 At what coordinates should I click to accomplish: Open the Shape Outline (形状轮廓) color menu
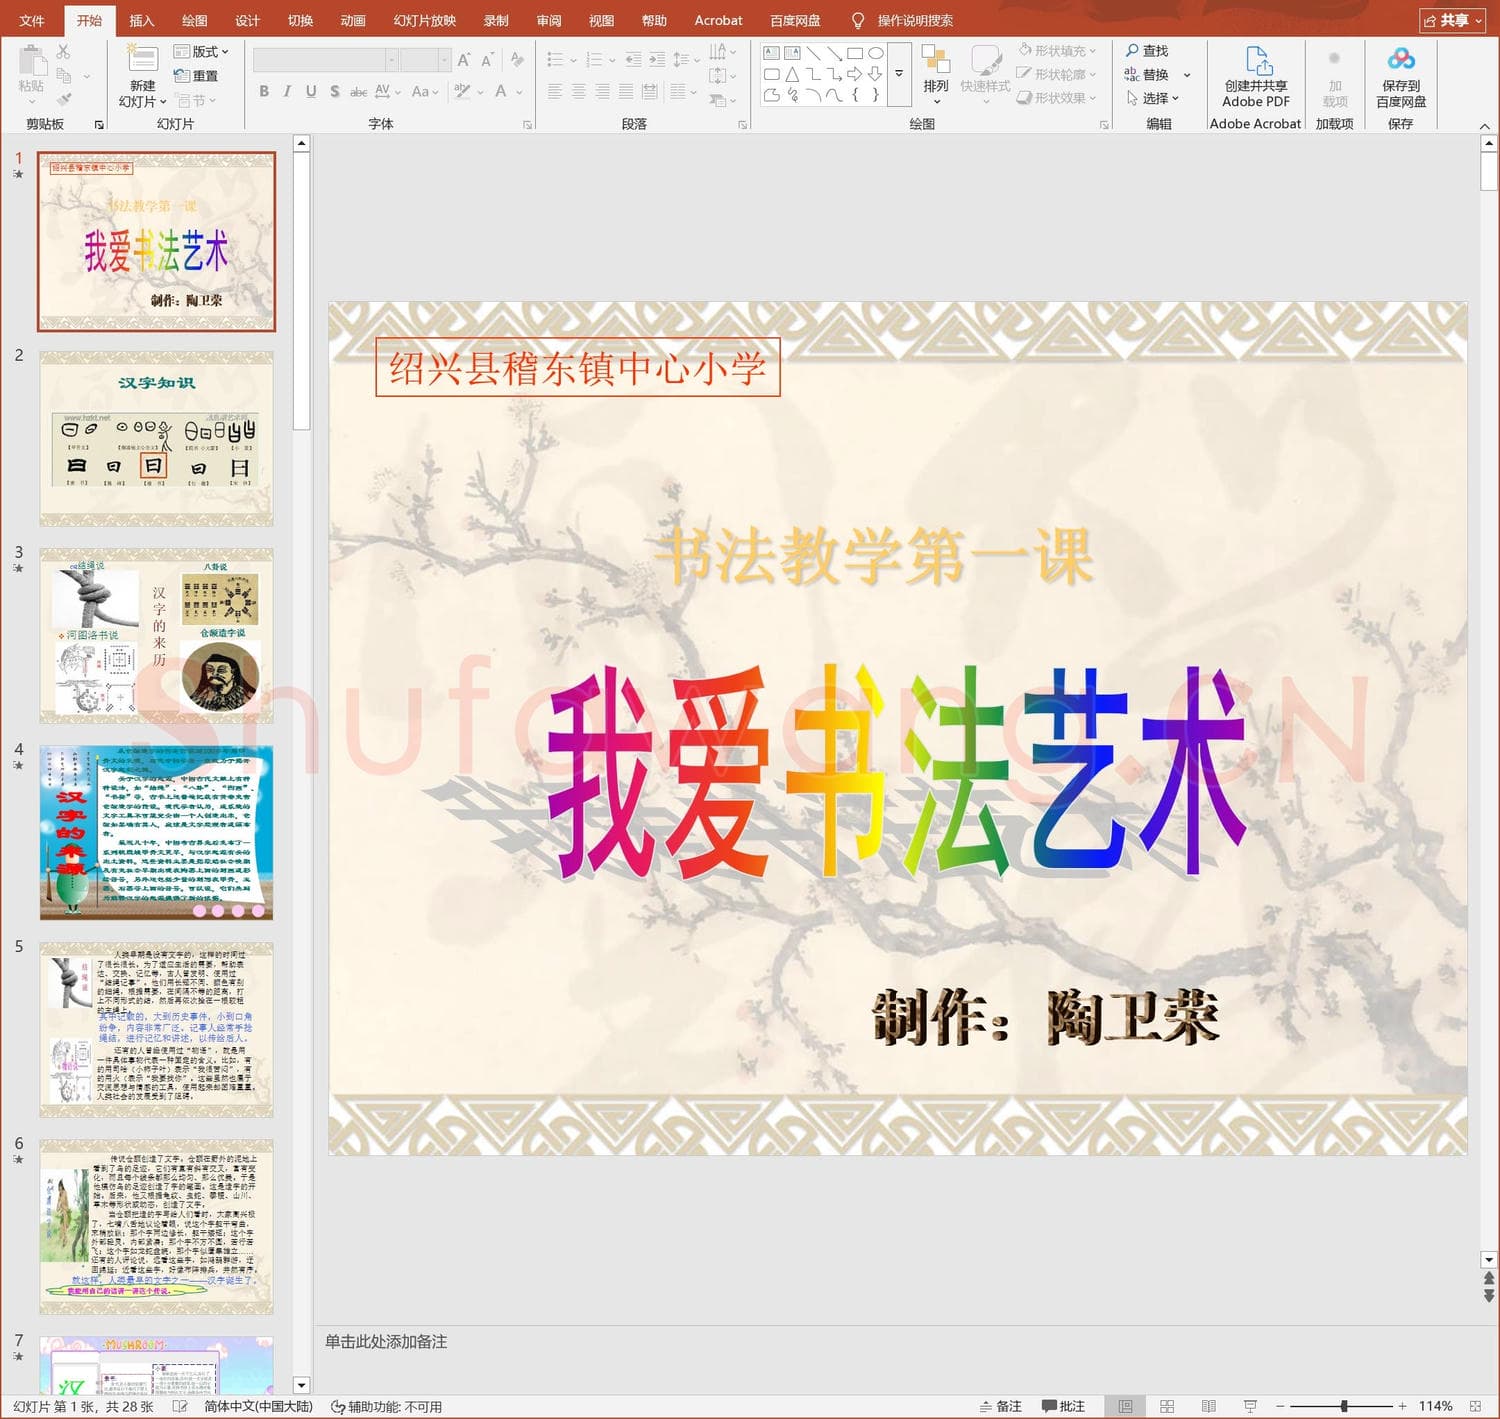[x=1057, y=74]
